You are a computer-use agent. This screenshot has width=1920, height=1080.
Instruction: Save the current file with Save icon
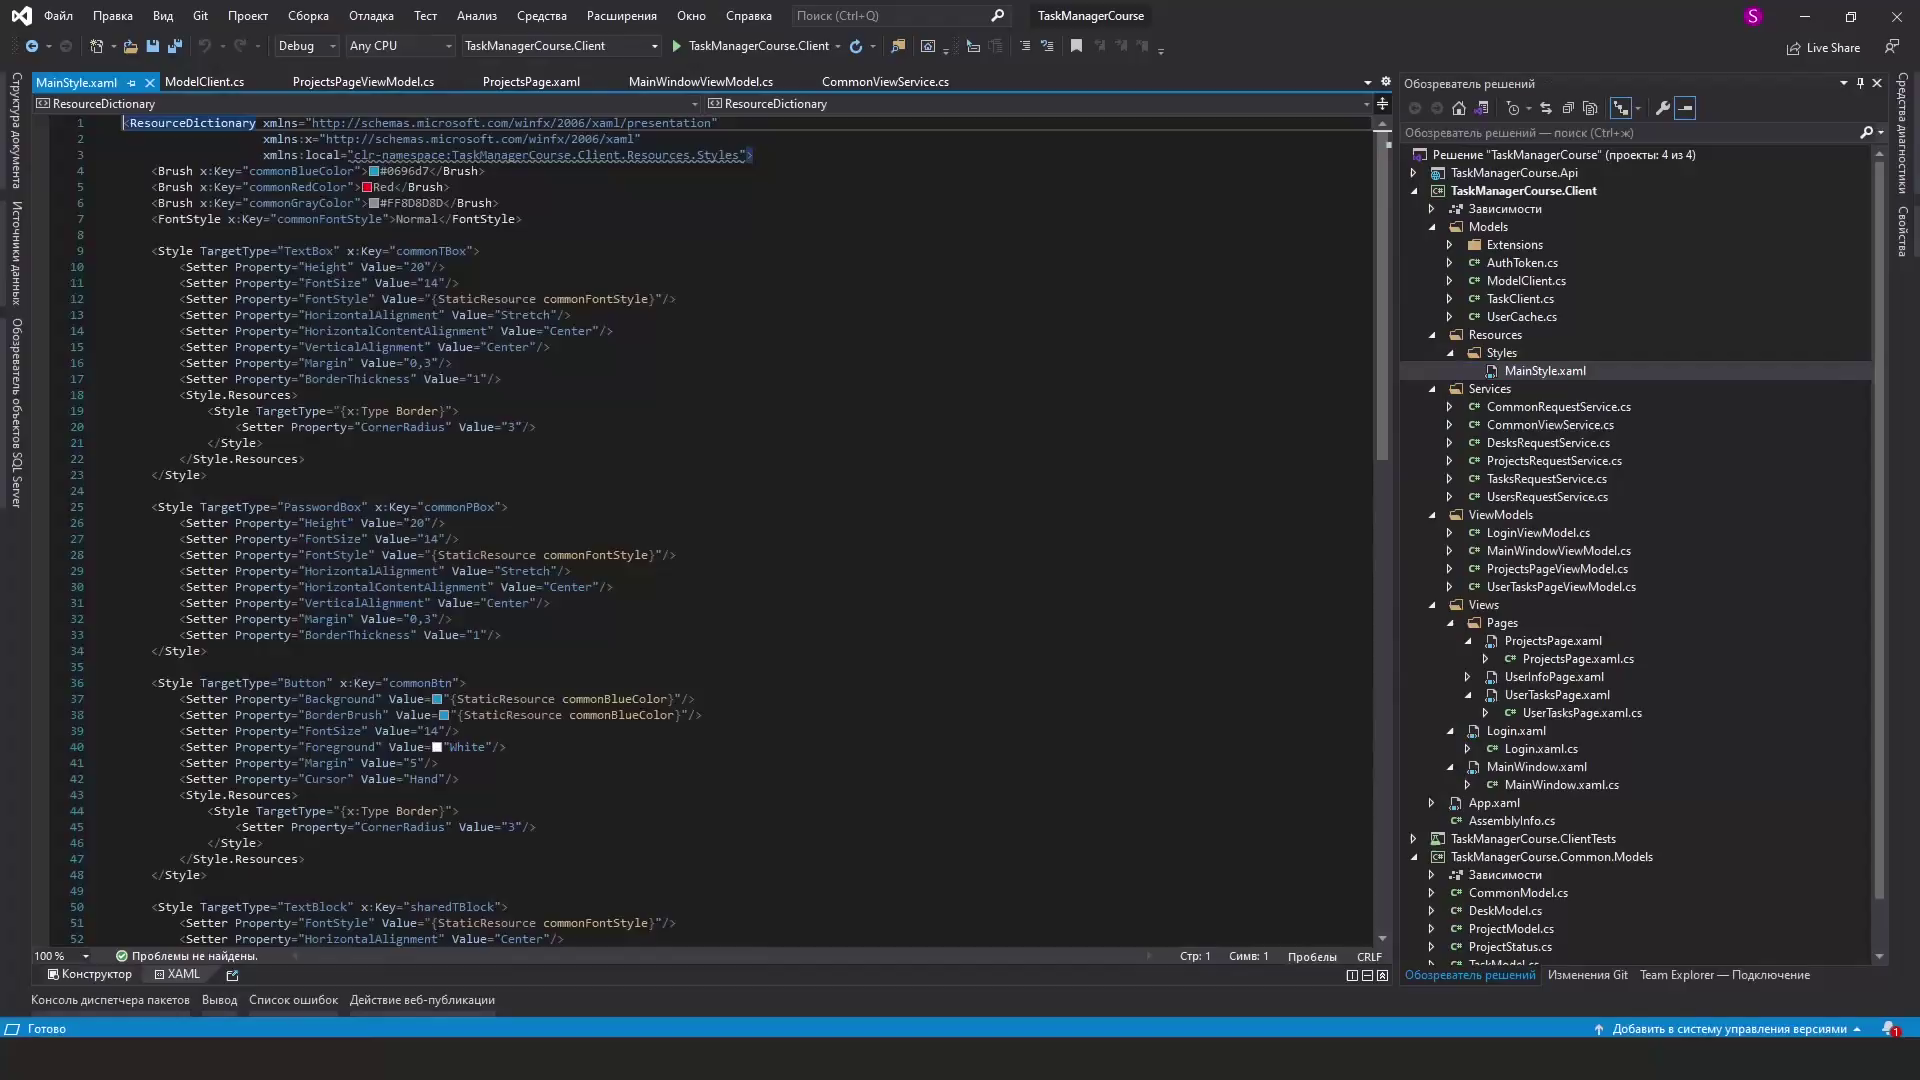coord(153,46)
